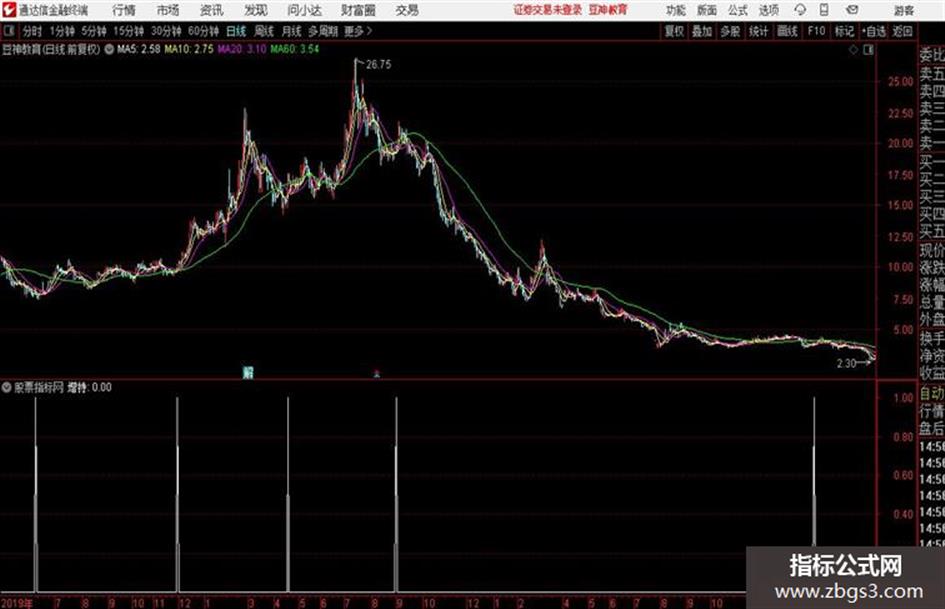945x609 pixels.
Task: Click the 证券交易未登录 login link
Action: pos(548,10)
